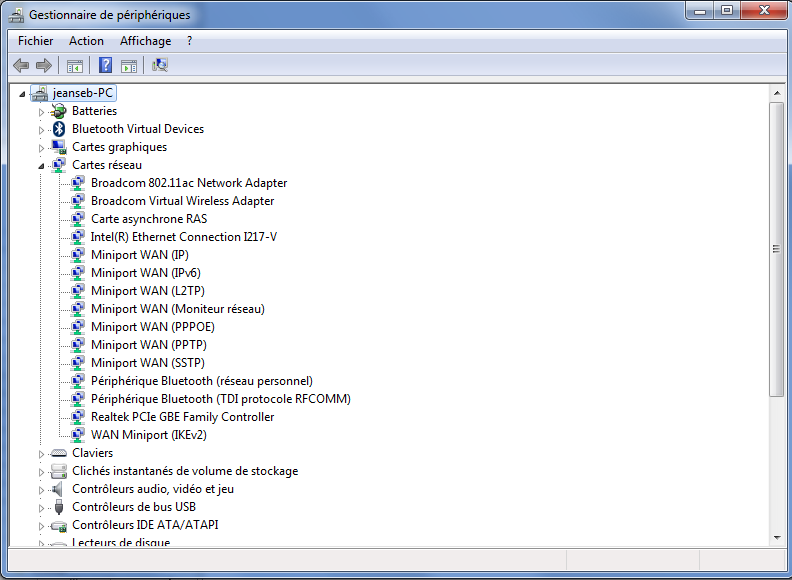Select Broadcom 802.11ac Network Adapter text
Viewport: 792px width, 580px height.
(x=189, y=183)
